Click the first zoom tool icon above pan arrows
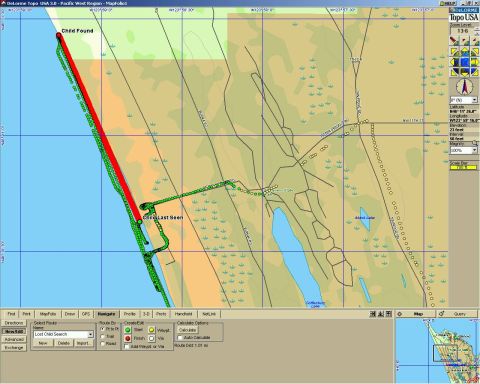The width and height of the screenshot is (480, 384). 454,41
